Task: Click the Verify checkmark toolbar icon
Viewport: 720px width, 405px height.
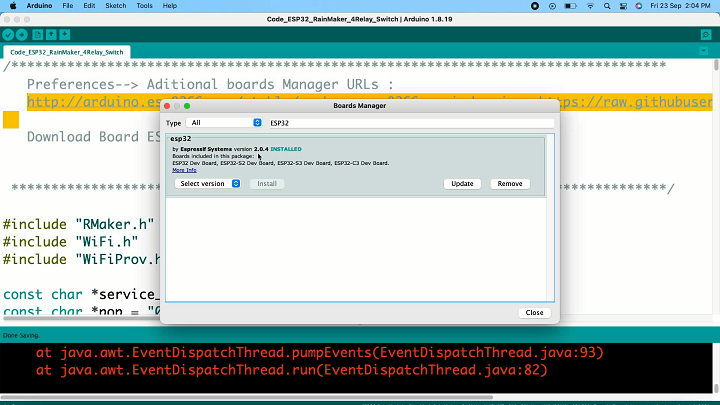Action: 8,35
